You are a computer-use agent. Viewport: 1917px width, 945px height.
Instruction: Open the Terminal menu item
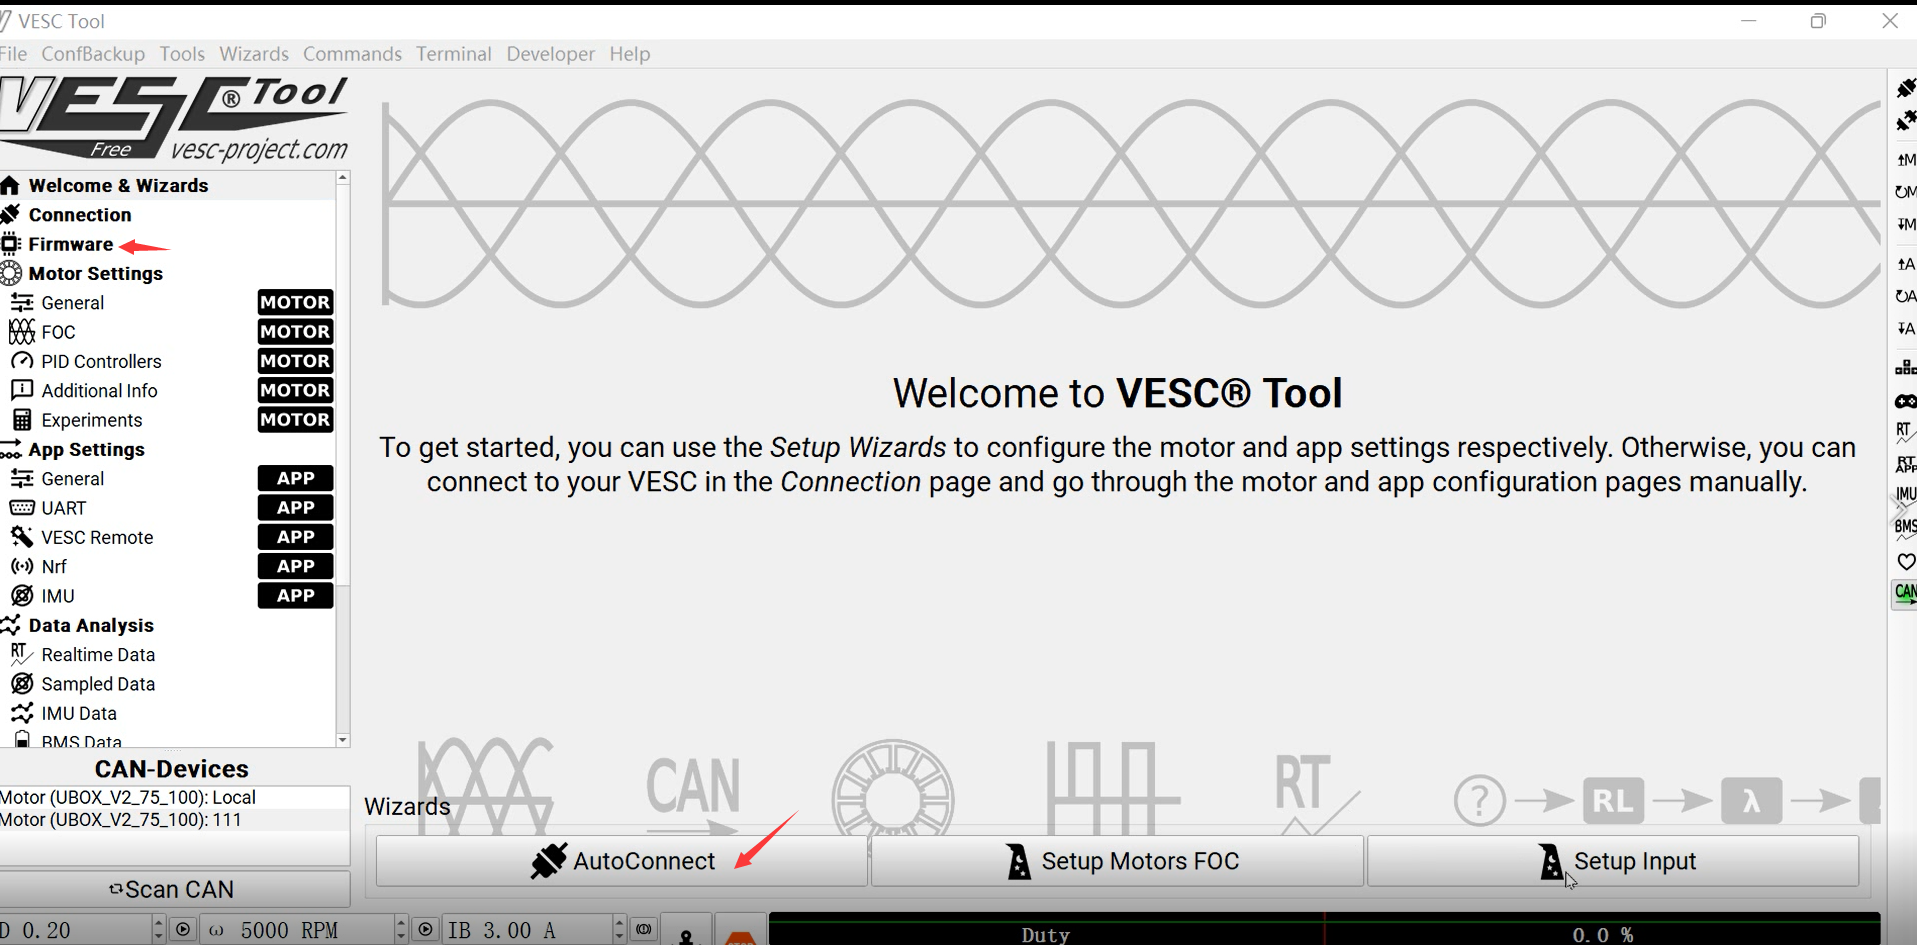[x=453, y=53]
